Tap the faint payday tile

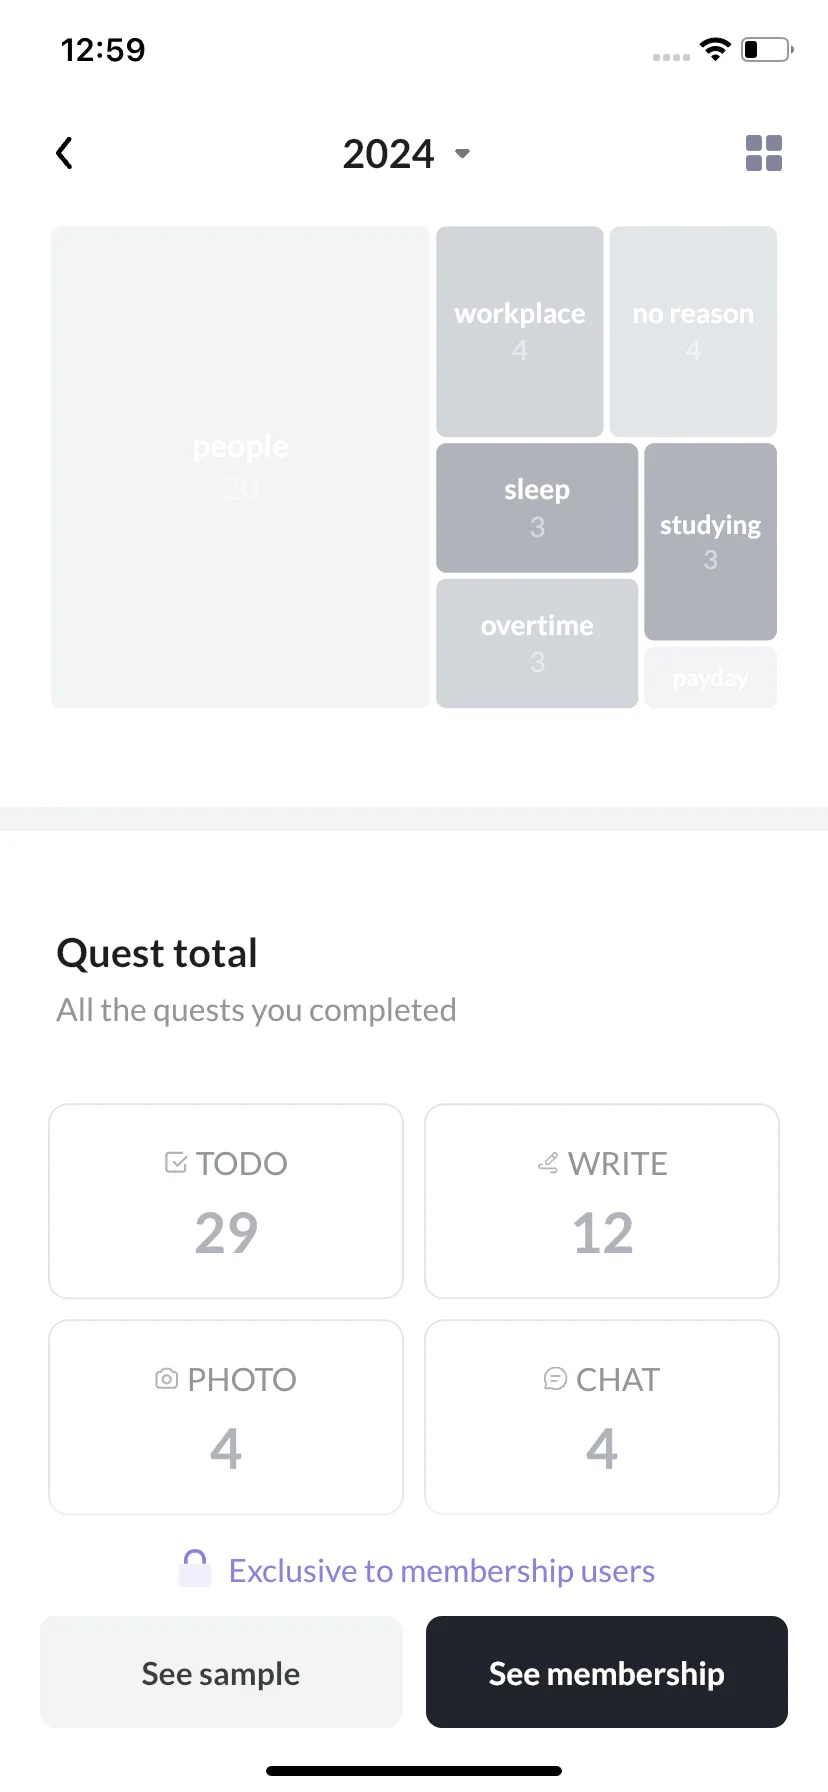point(710,677)
